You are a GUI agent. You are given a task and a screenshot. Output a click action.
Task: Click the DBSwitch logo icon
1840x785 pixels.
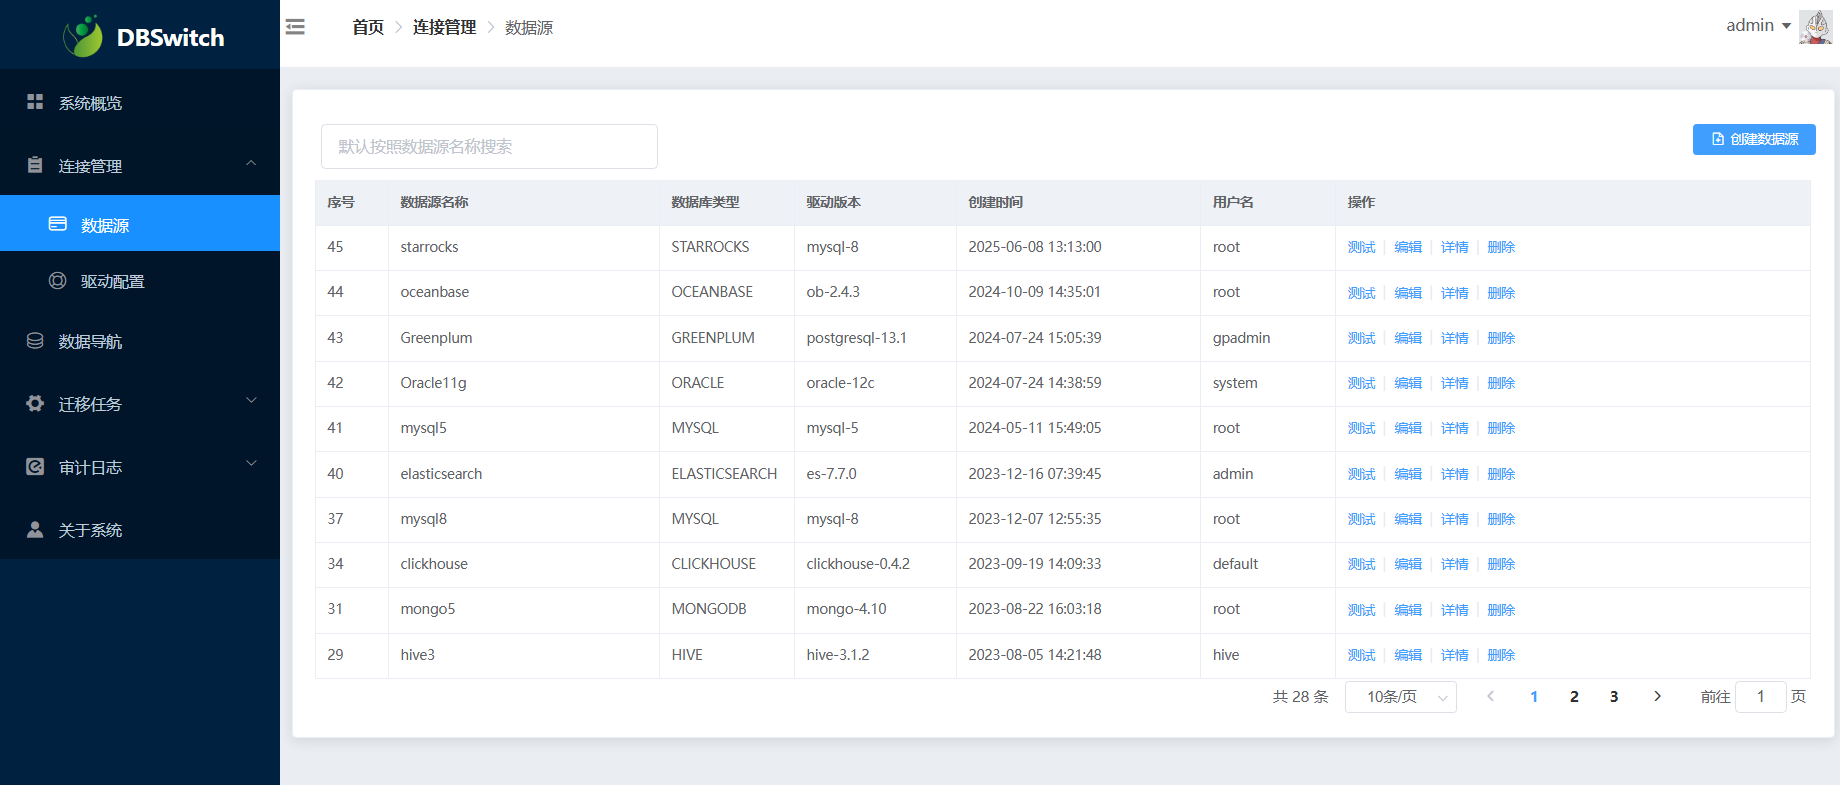pyautogui.click(x=82, y=36)
